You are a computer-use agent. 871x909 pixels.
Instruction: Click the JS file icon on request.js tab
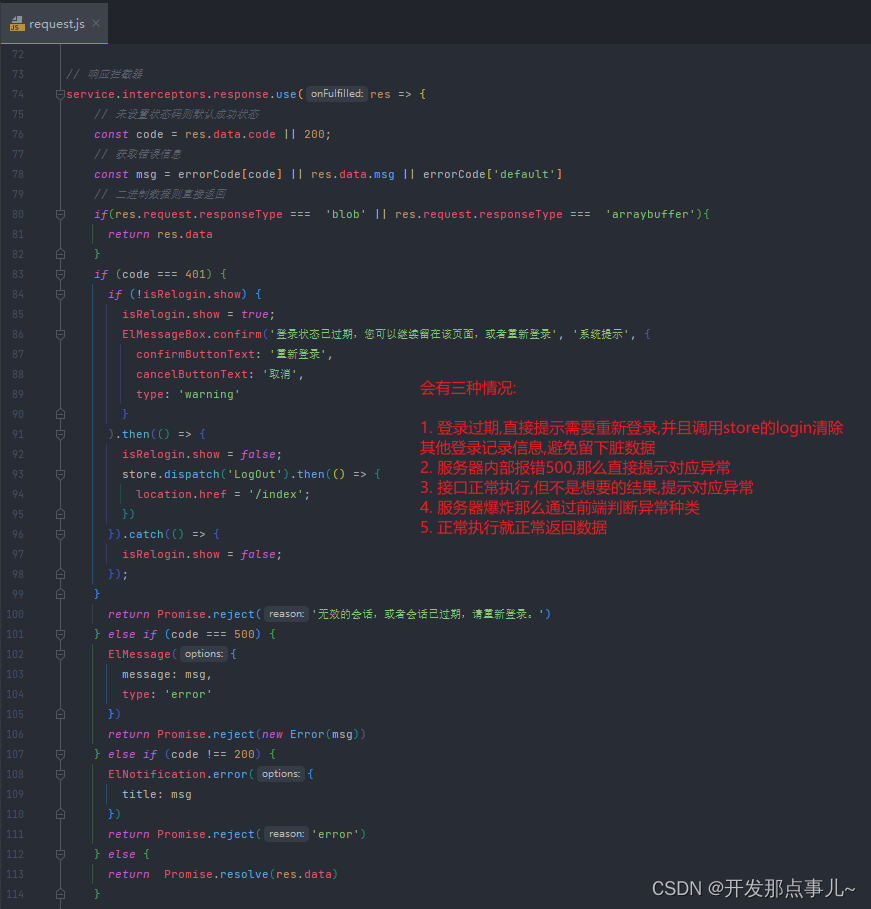(x=17, y=24)
